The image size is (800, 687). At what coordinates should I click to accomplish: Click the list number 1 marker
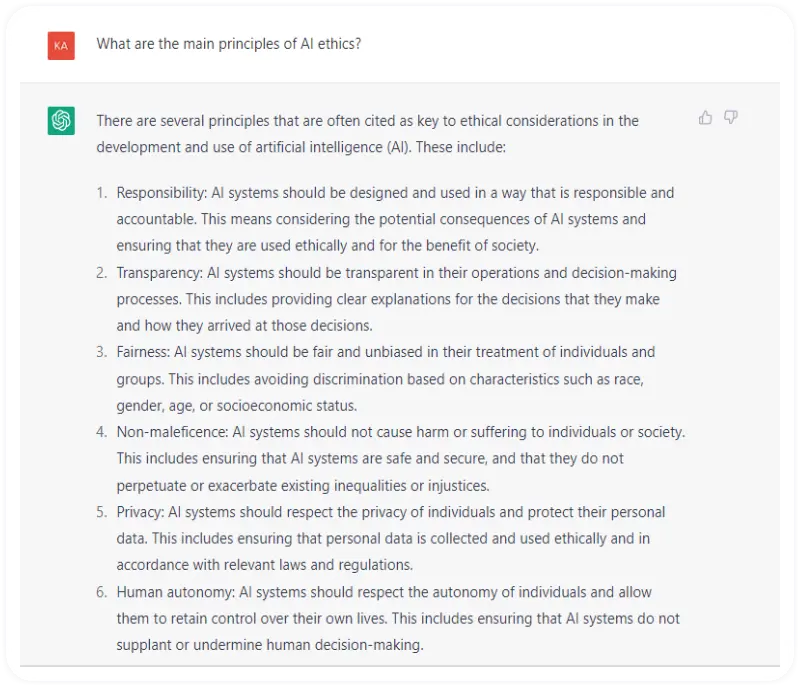tap(102, 193)
